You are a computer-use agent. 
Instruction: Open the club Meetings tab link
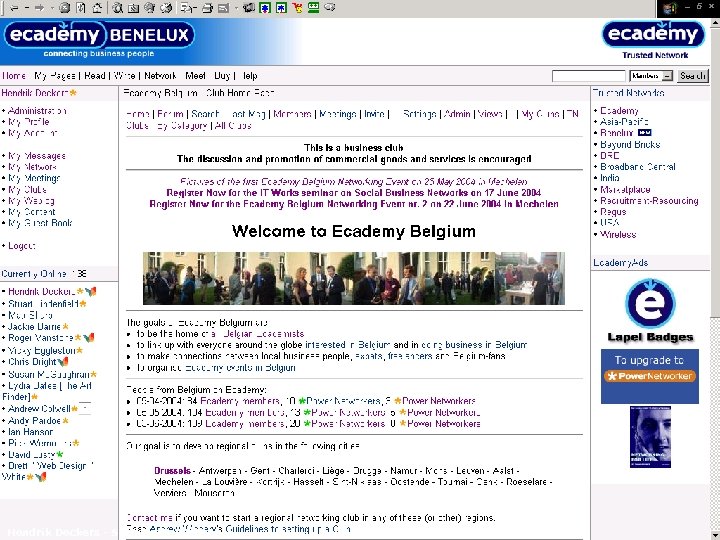pos(338,114)
